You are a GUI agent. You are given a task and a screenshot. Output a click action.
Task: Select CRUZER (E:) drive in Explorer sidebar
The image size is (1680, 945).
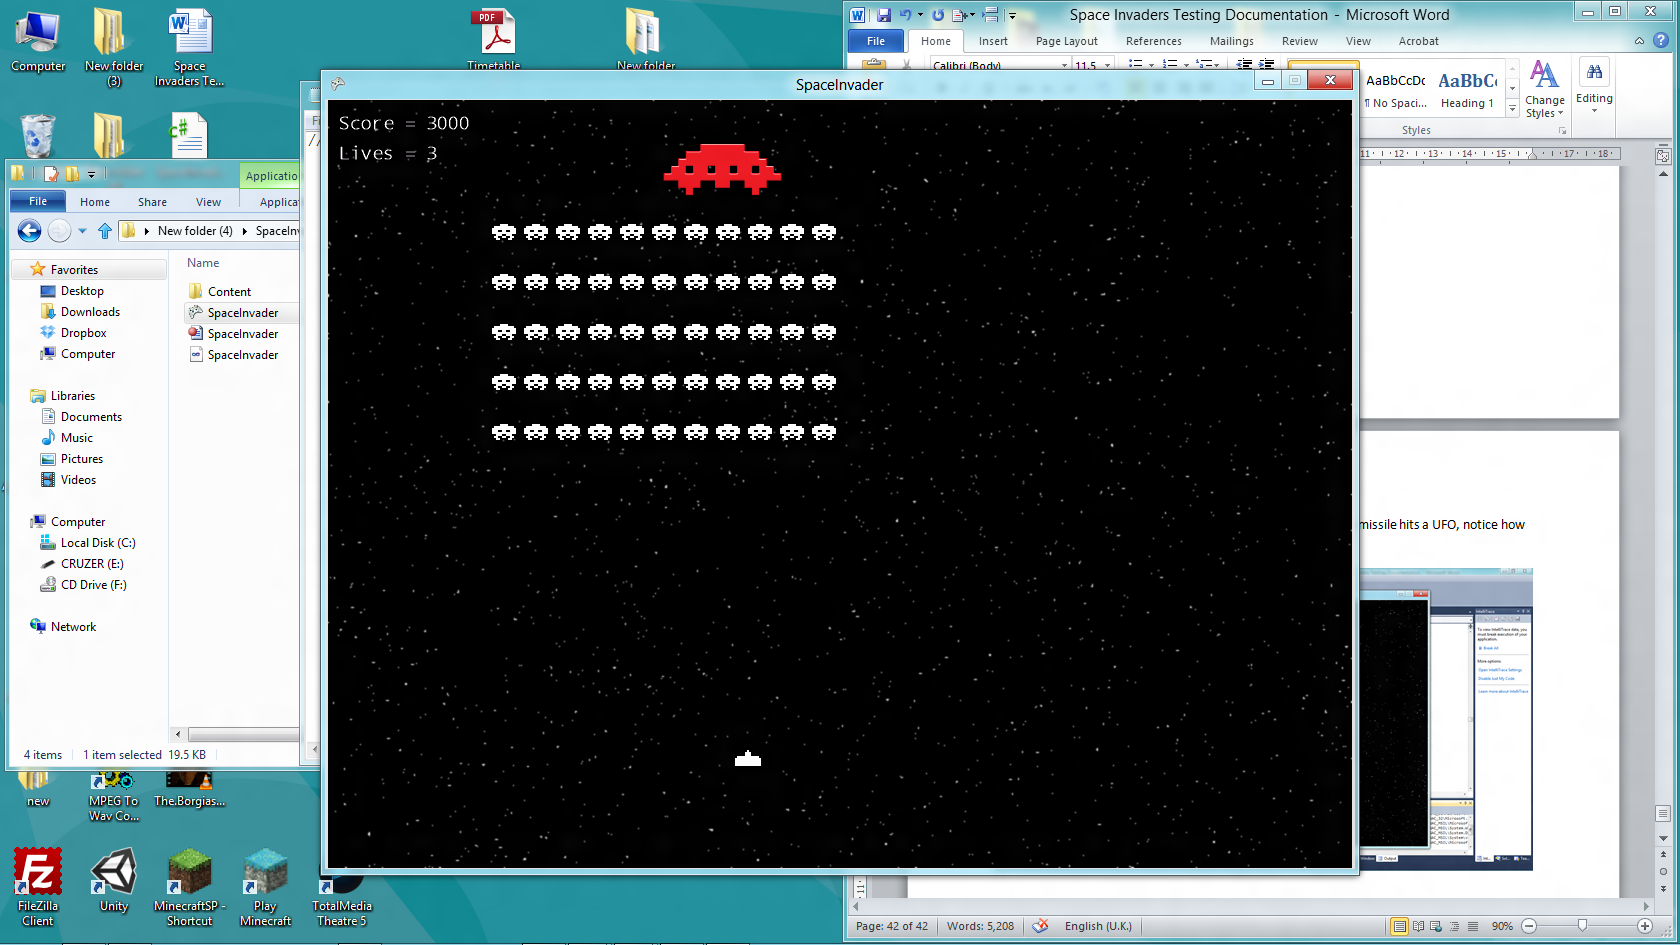pos(91,564)
